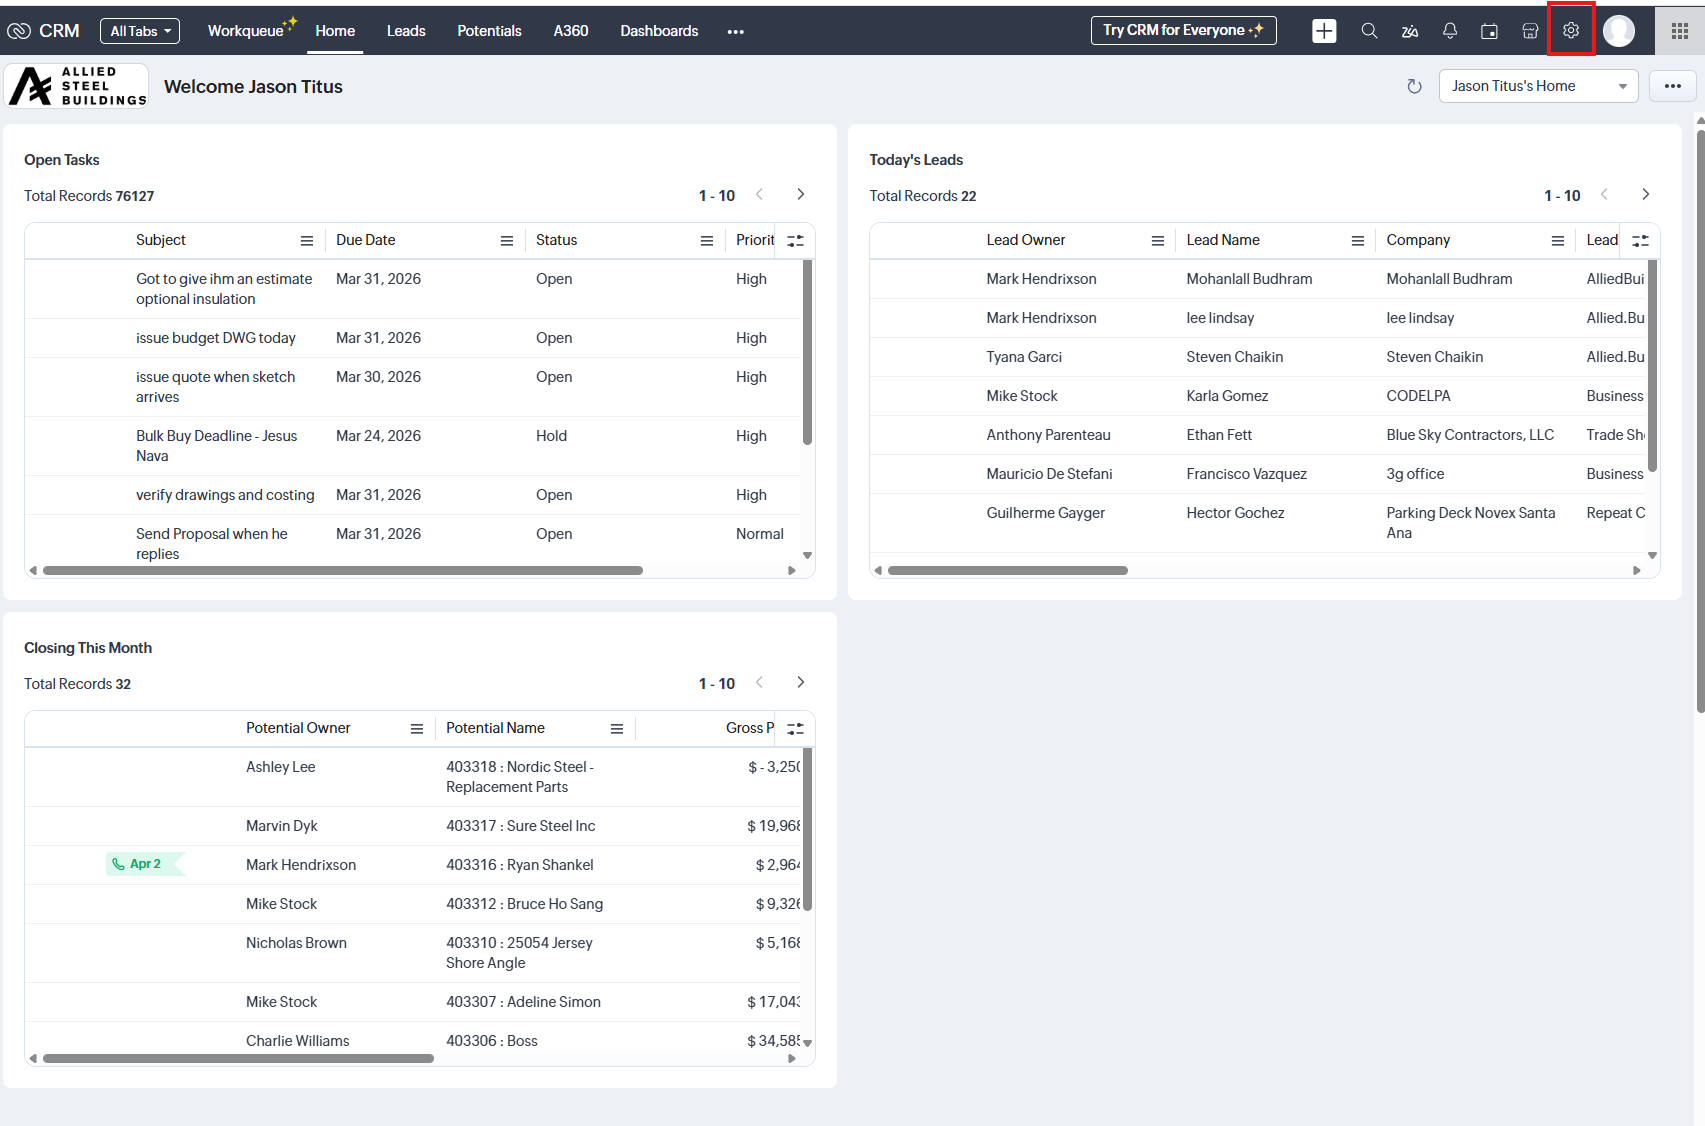Click the refresh icon beside home selector
1705x1126 pixels.
pos(1414,87)
